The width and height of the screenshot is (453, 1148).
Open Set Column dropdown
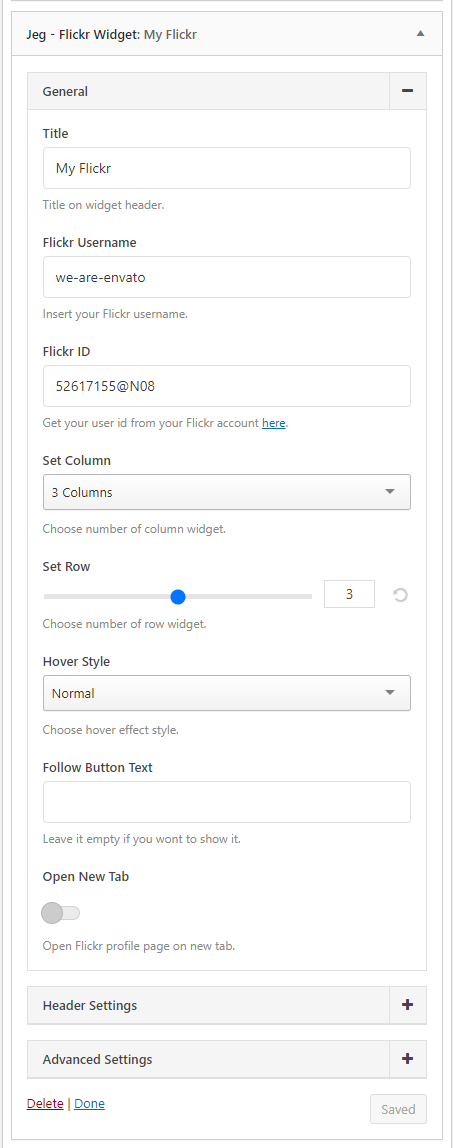pyautogui.click(x=227, y=492)
